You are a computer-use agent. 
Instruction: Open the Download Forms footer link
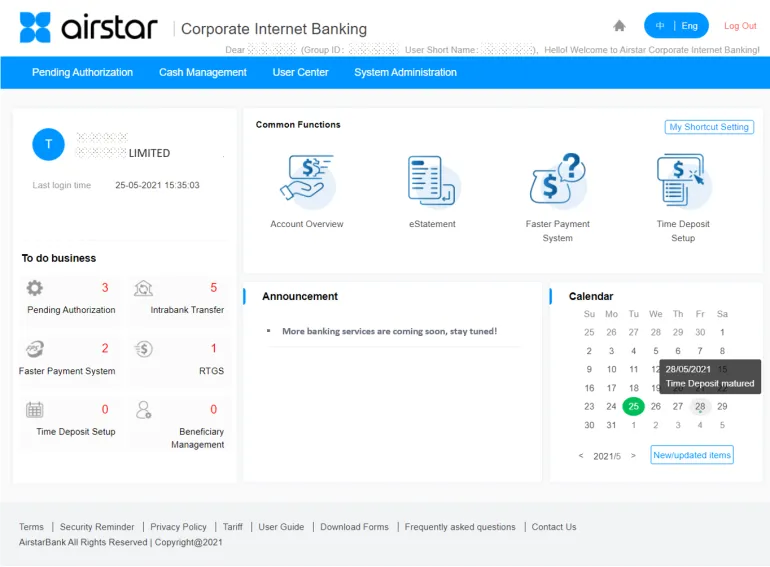[355, 527]
